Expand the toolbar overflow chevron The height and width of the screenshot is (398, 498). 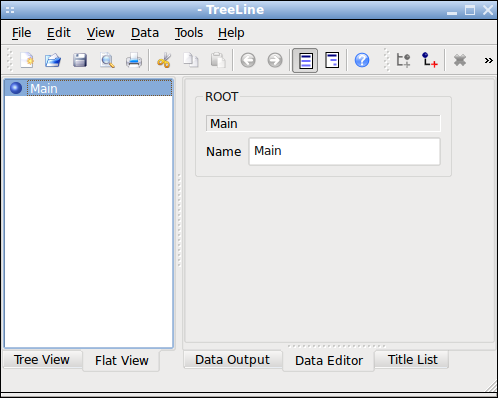point(489,60)
